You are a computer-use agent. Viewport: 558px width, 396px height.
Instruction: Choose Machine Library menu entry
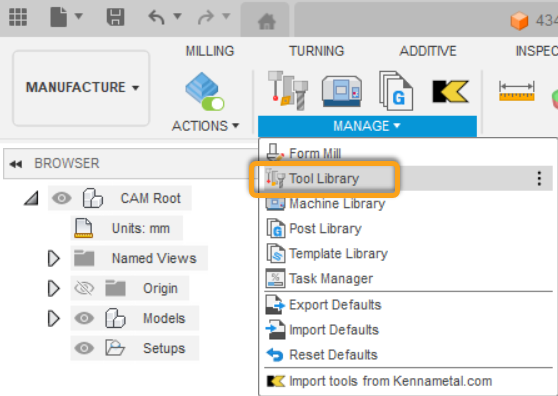[337, 204]
